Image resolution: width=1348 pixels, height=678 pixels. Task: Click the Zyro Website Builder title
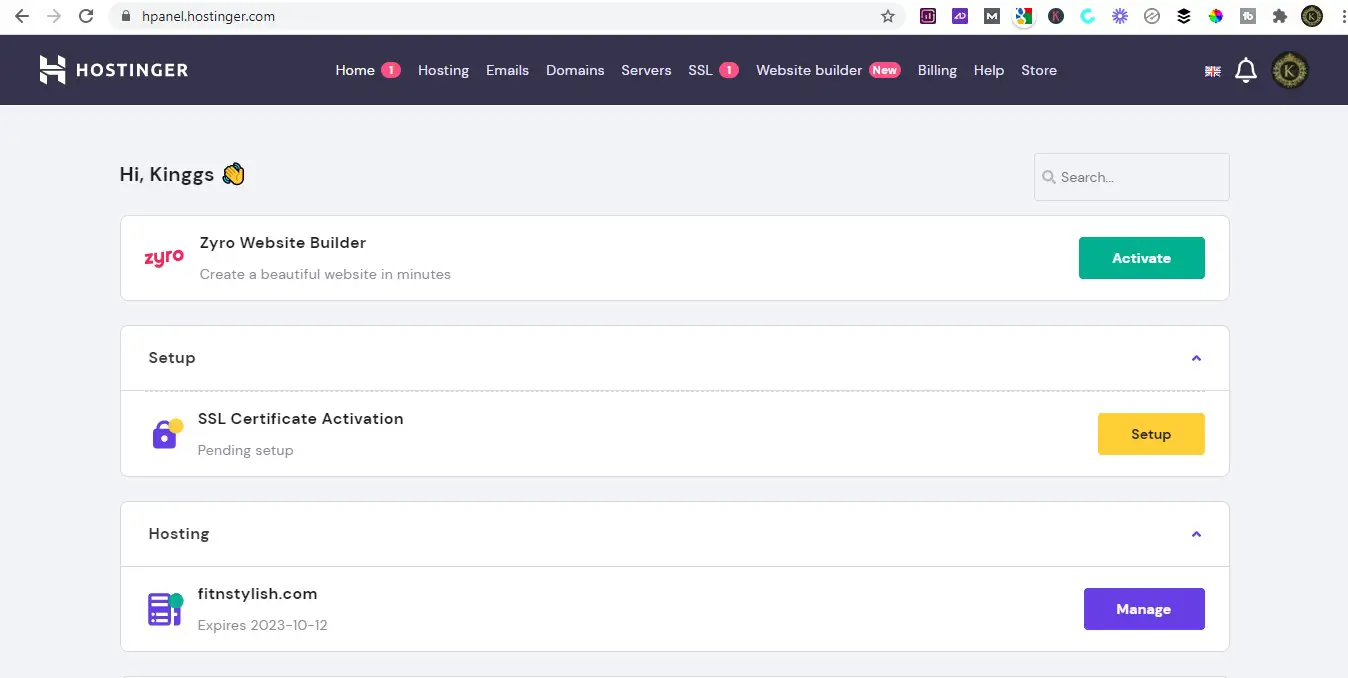click(x=283, y=243)
